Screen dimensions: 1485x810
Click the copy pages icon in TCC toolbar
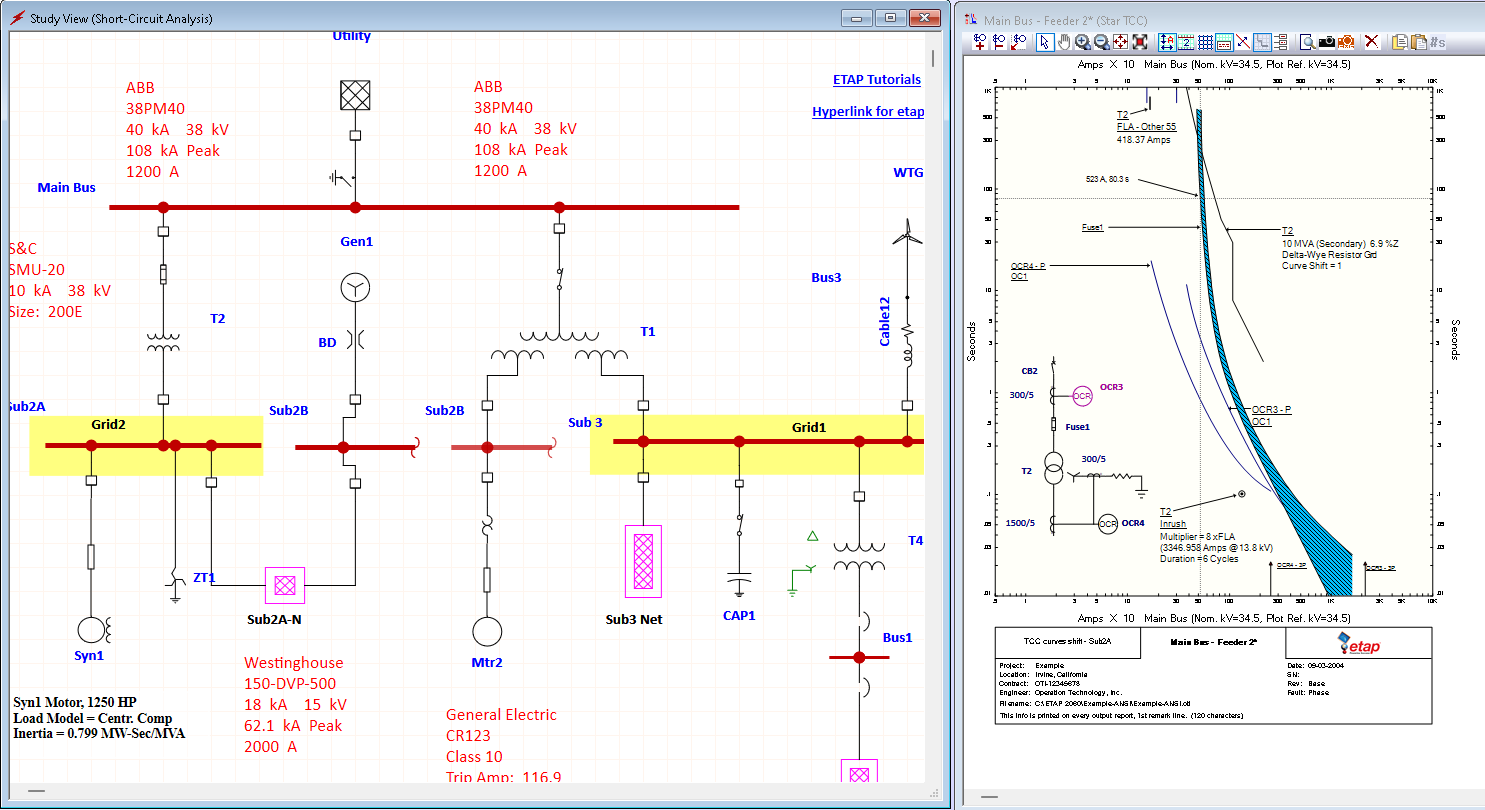[1399, 42]
